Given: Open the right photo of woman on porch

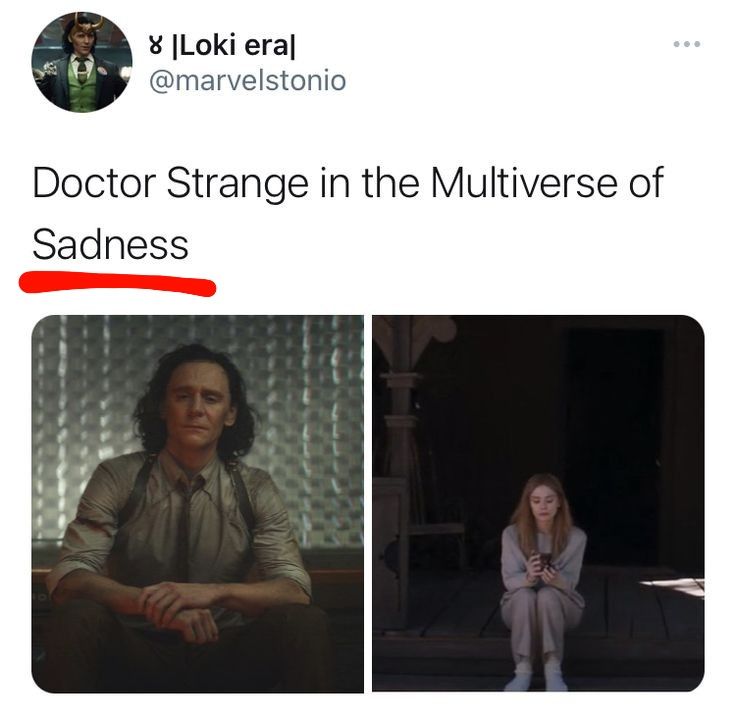Looking at the screenshot, I should point(538,504).
